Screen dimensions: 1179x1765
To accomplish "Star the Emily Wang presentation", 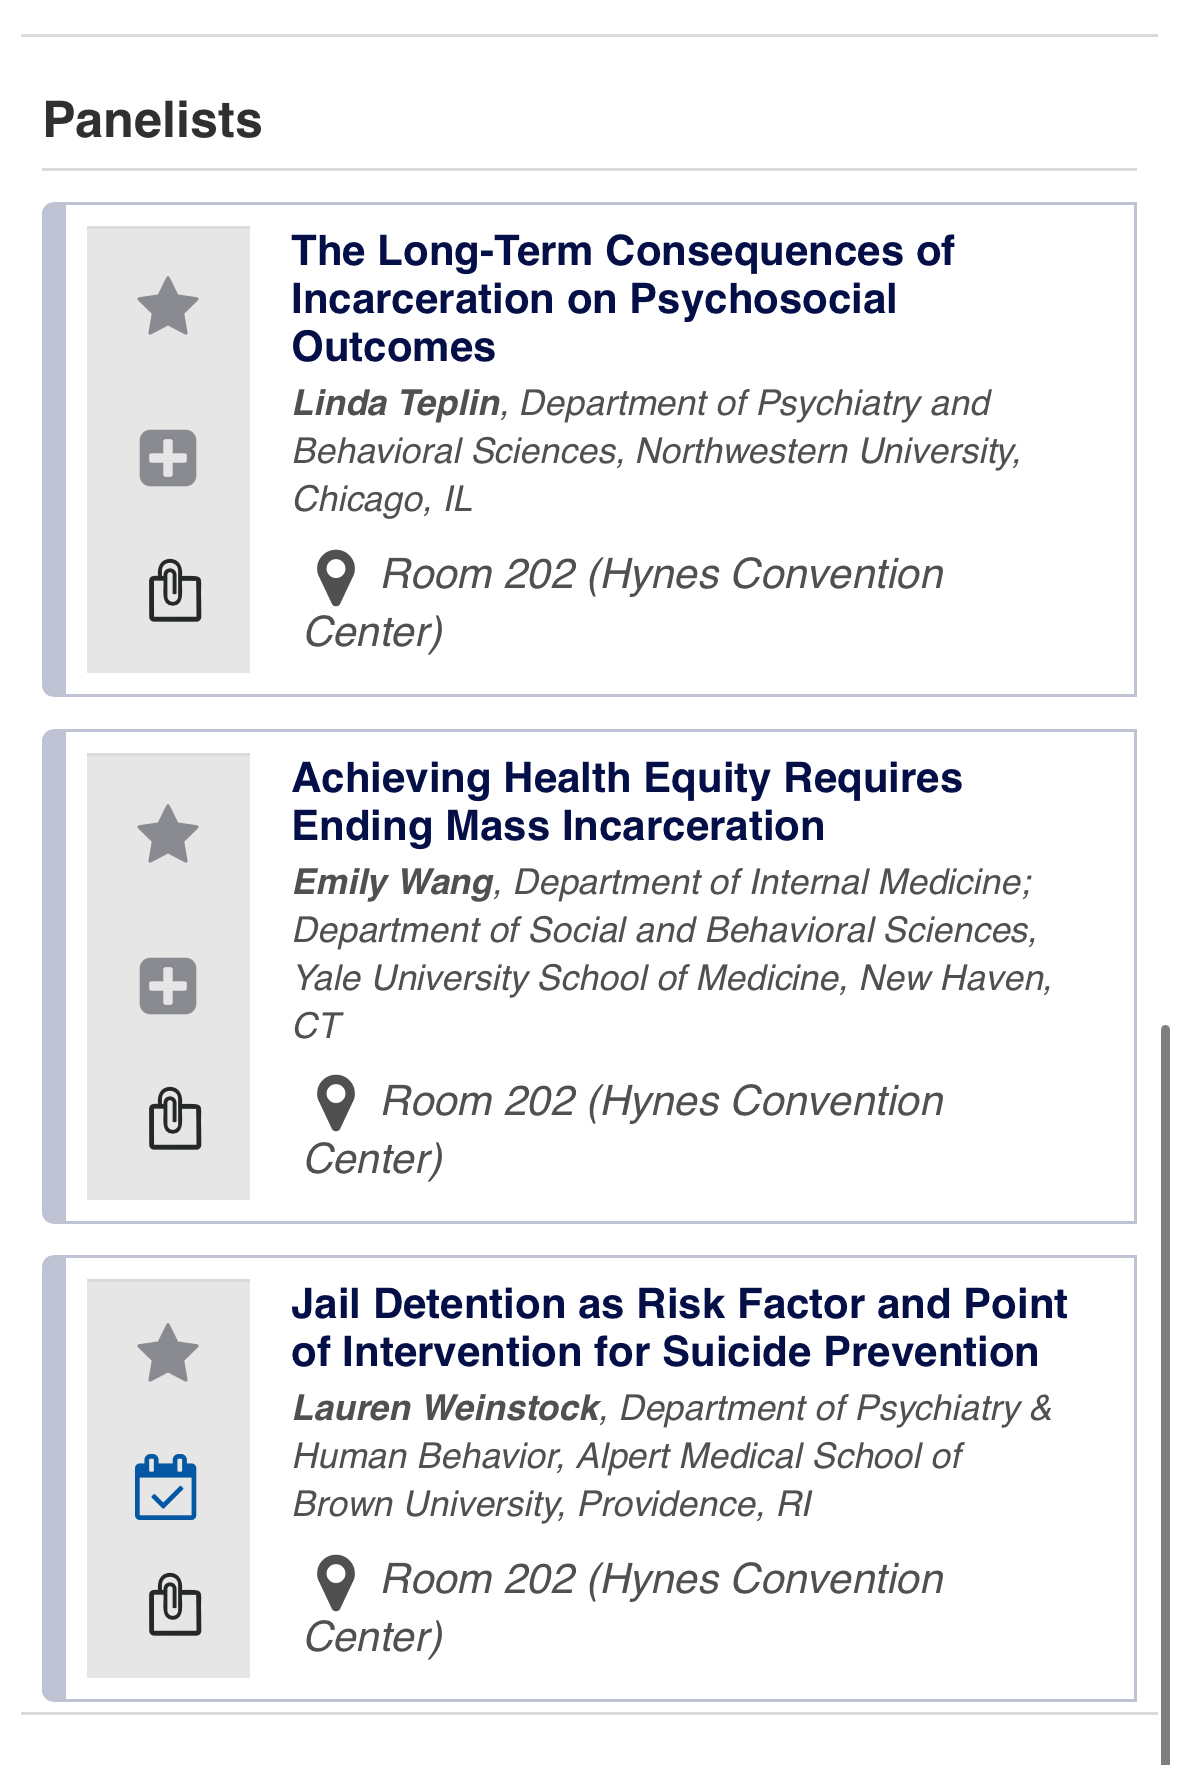I will click(x=168, y=834).
